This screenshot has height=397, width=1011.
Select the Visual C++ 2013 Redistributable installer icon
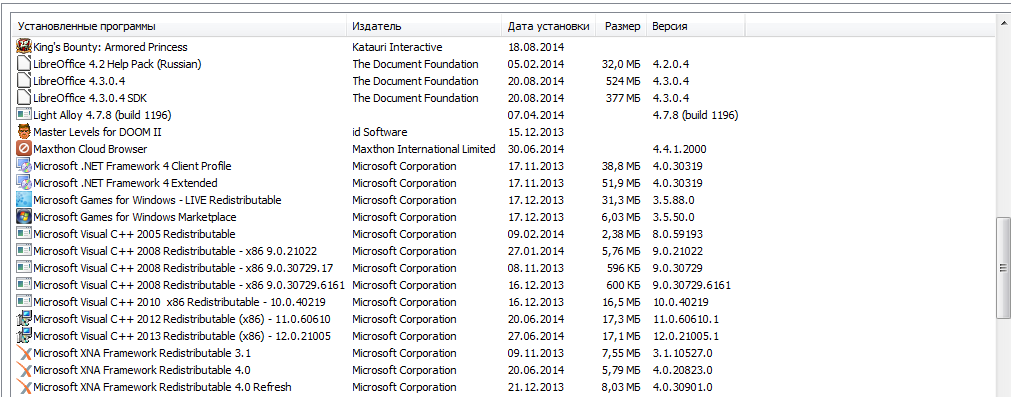click(x=23, y=336)
